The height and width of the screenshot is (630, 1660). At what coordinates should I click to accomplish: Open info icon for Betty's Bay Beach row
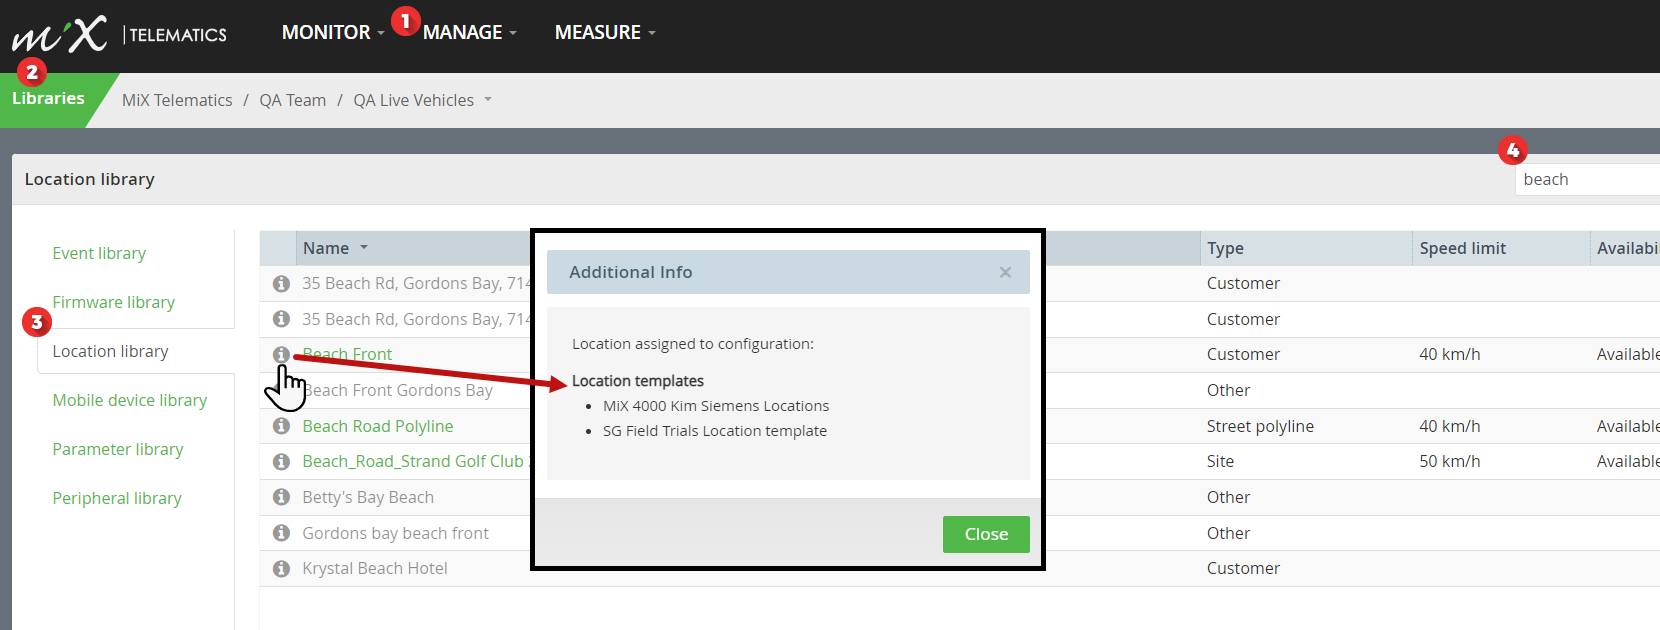(282, 498)
